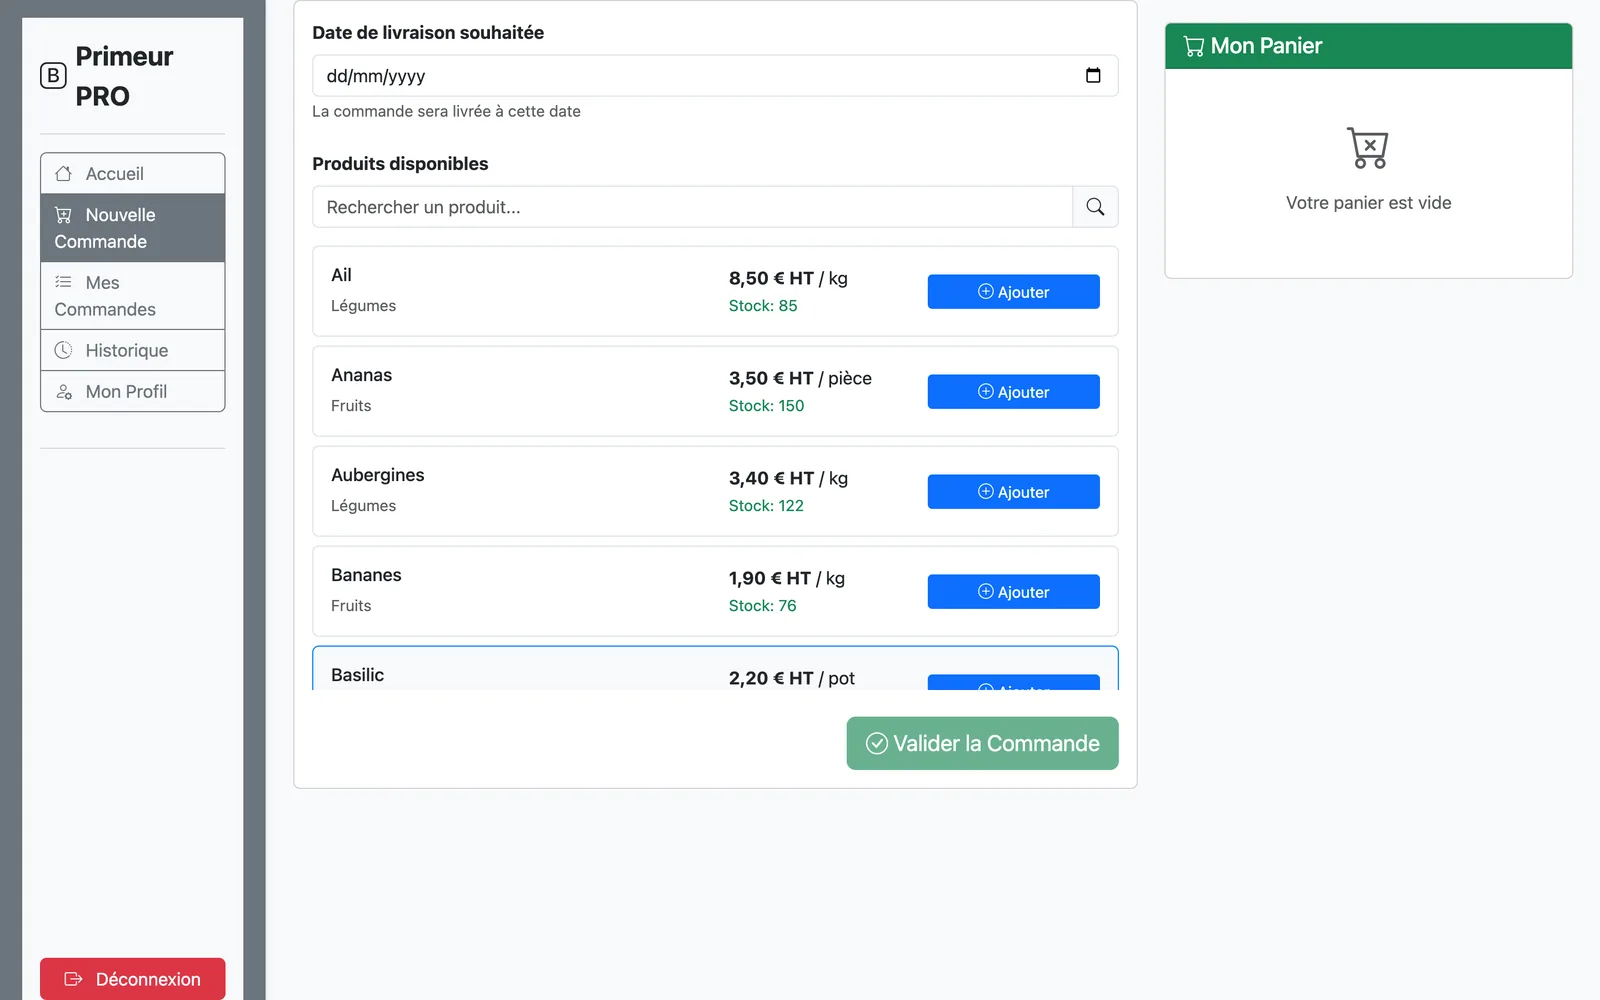
Task: Click the empty cart icon
Action: point(1368,148)
